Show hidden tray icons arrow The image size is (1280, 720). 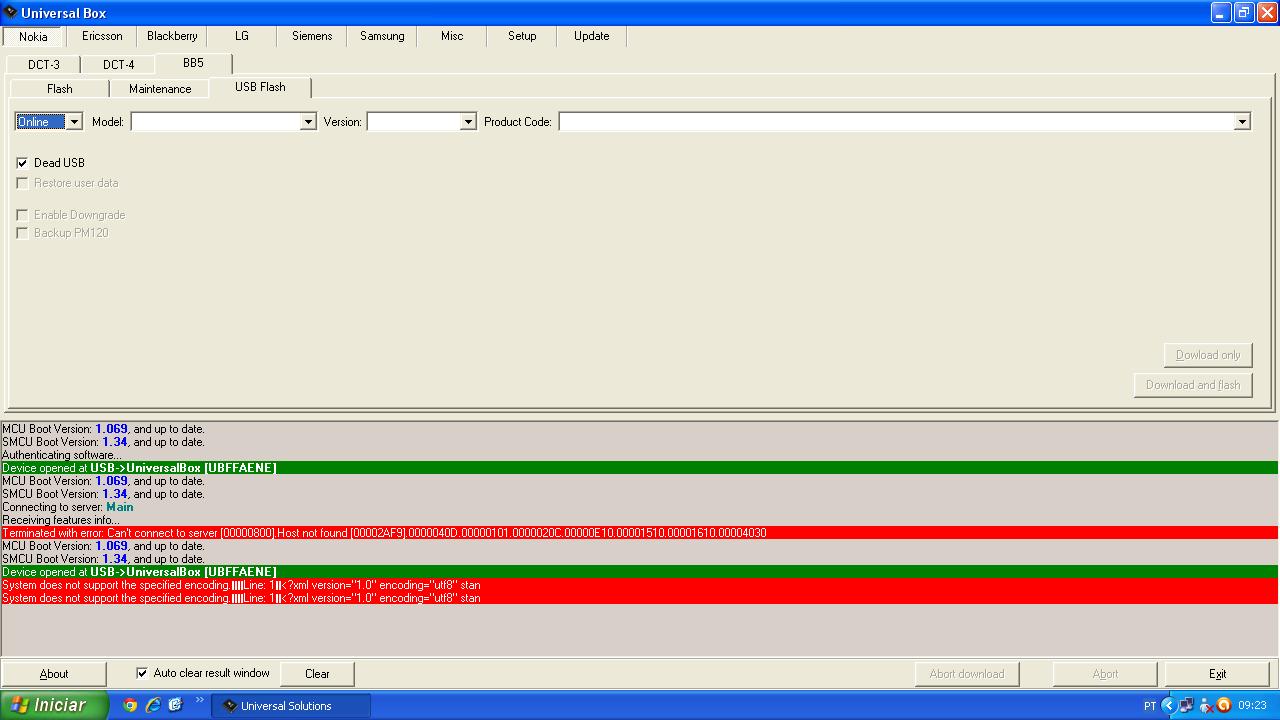[x=1167, y=705]
